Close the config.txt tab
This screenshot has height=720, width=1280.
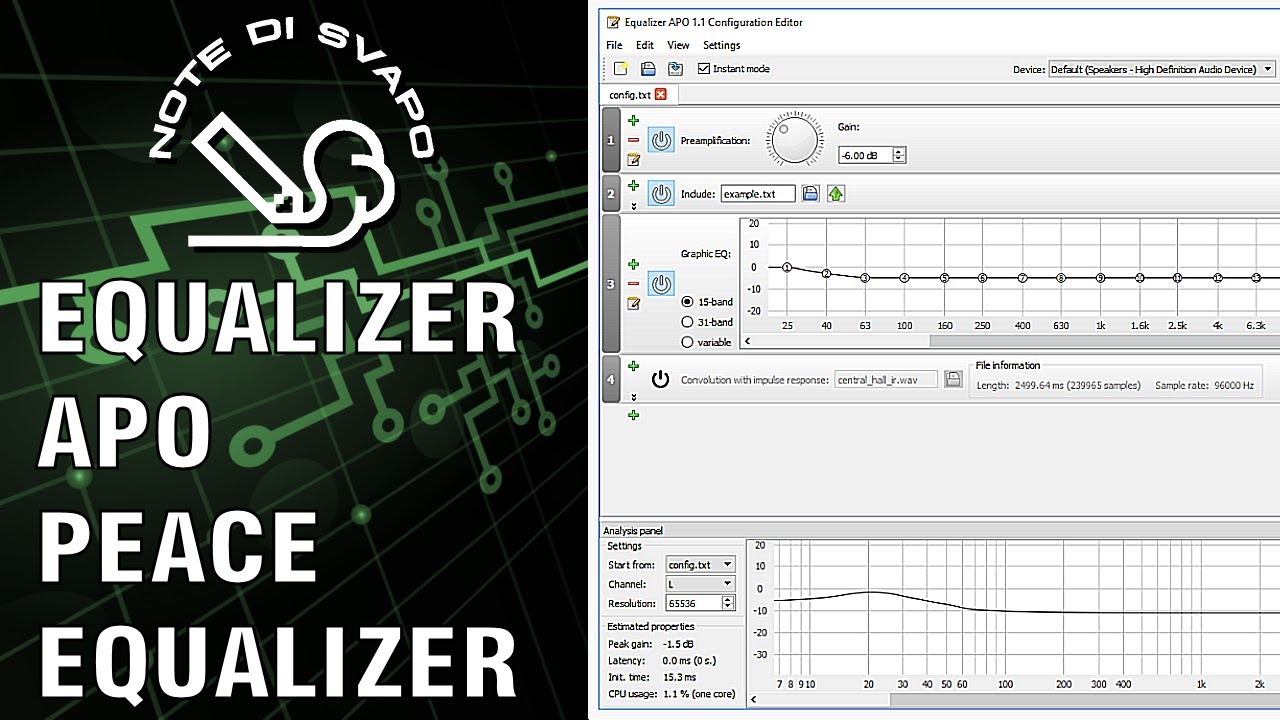660,95
